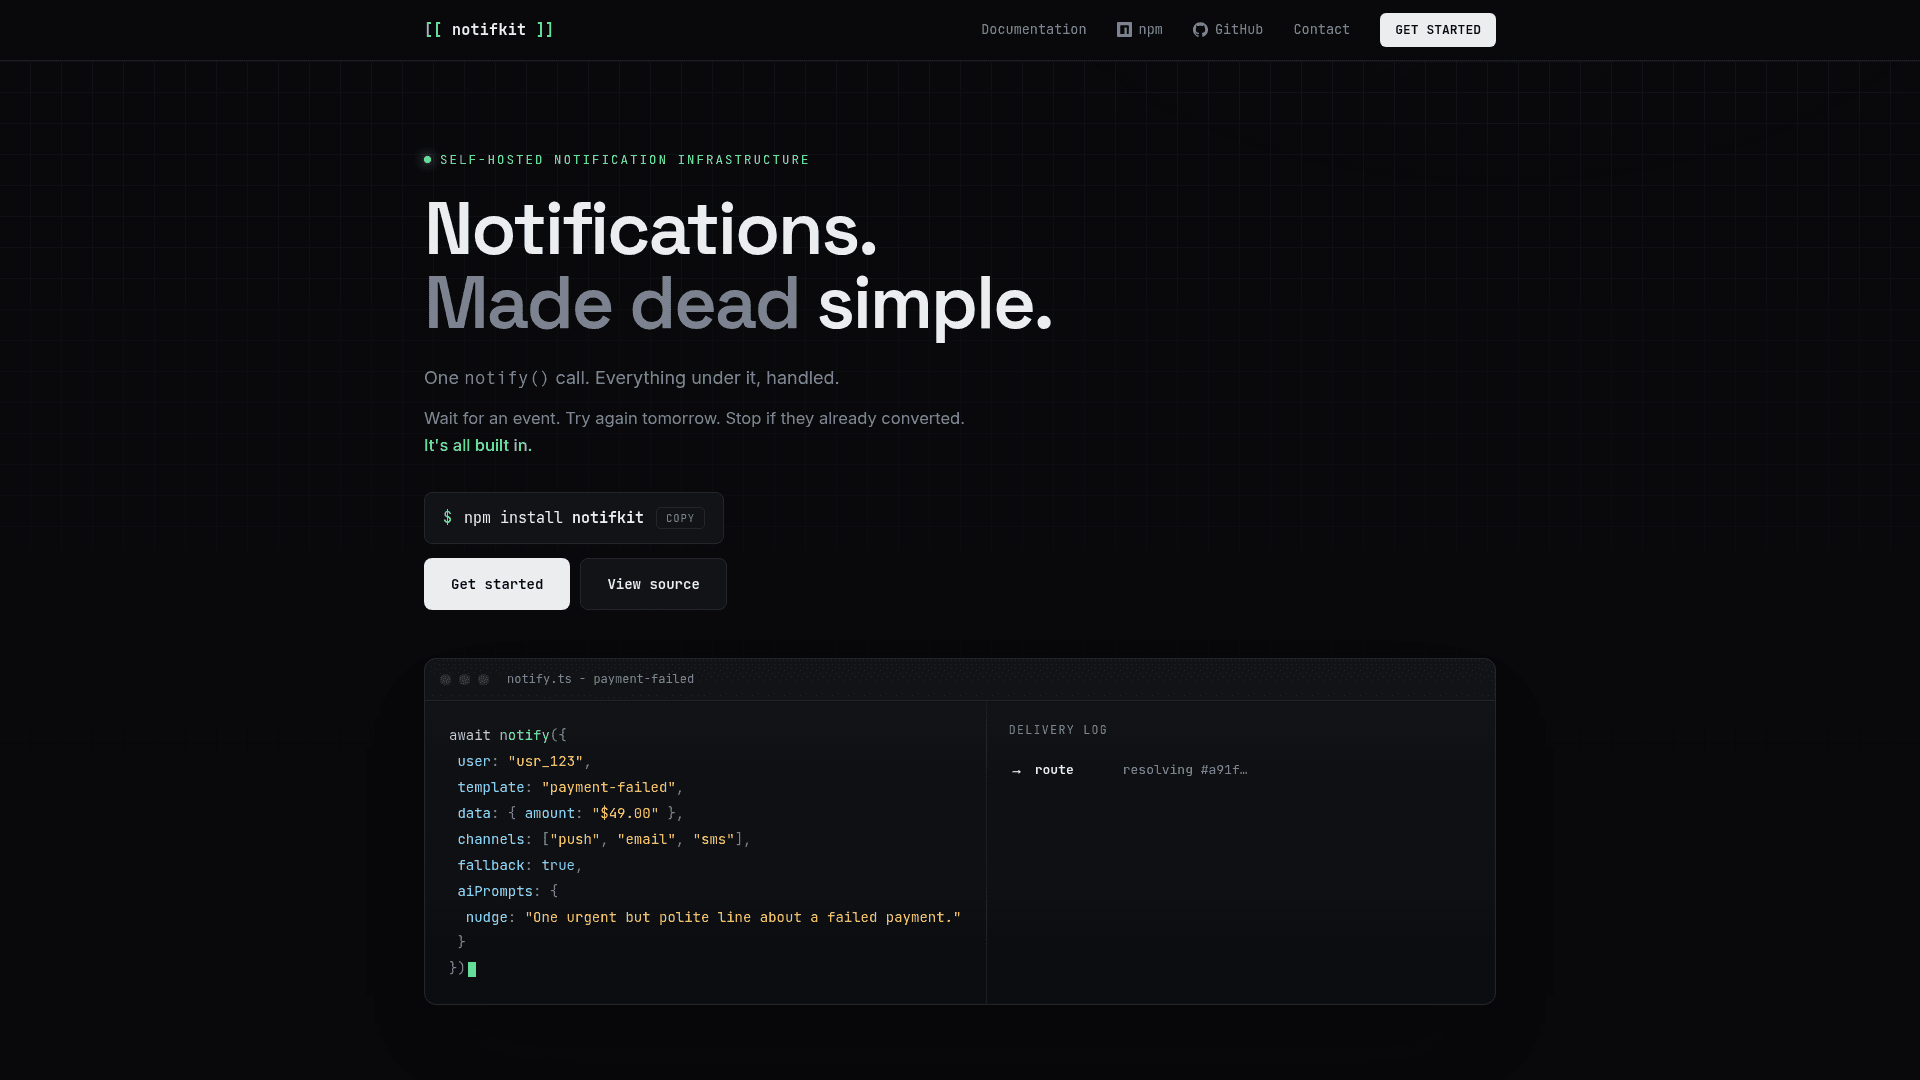Click the green status dot by tagline

[428, 160]
